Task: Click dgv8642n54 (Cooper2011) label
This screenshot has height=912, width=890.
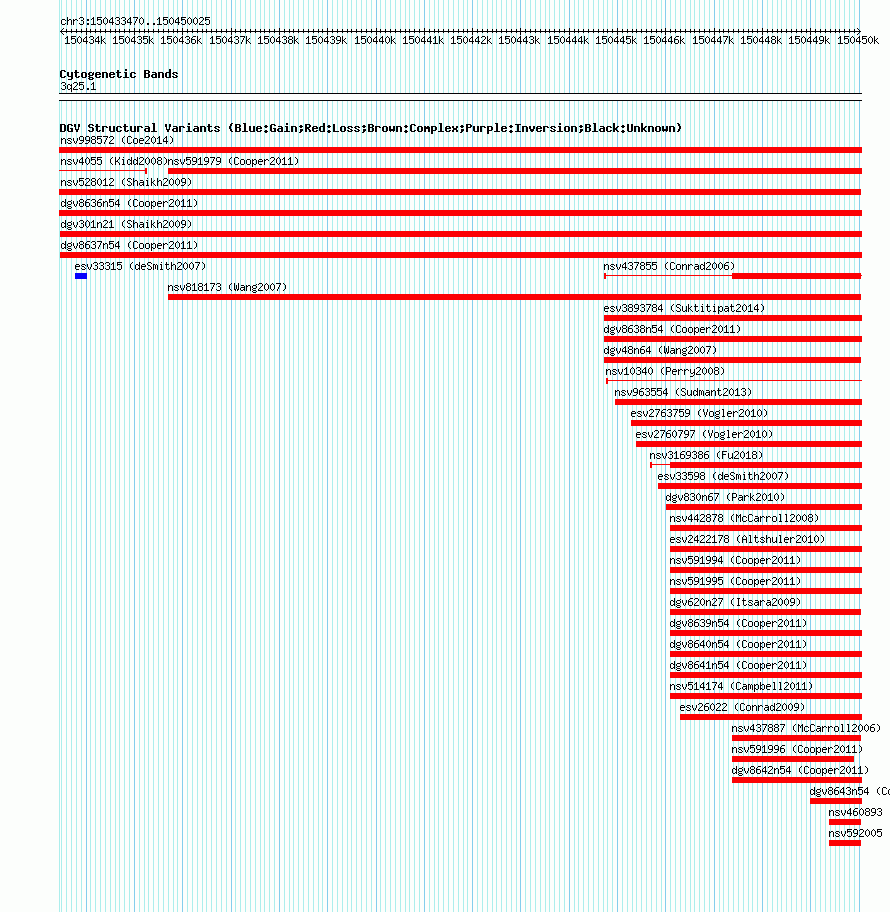Action: pos(800,770)
